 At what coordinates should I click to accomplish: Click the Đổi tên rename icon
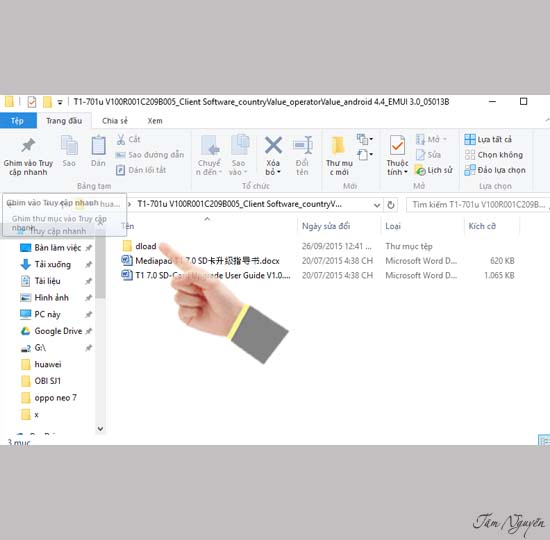pyautogui.click(x=302, y=145)
